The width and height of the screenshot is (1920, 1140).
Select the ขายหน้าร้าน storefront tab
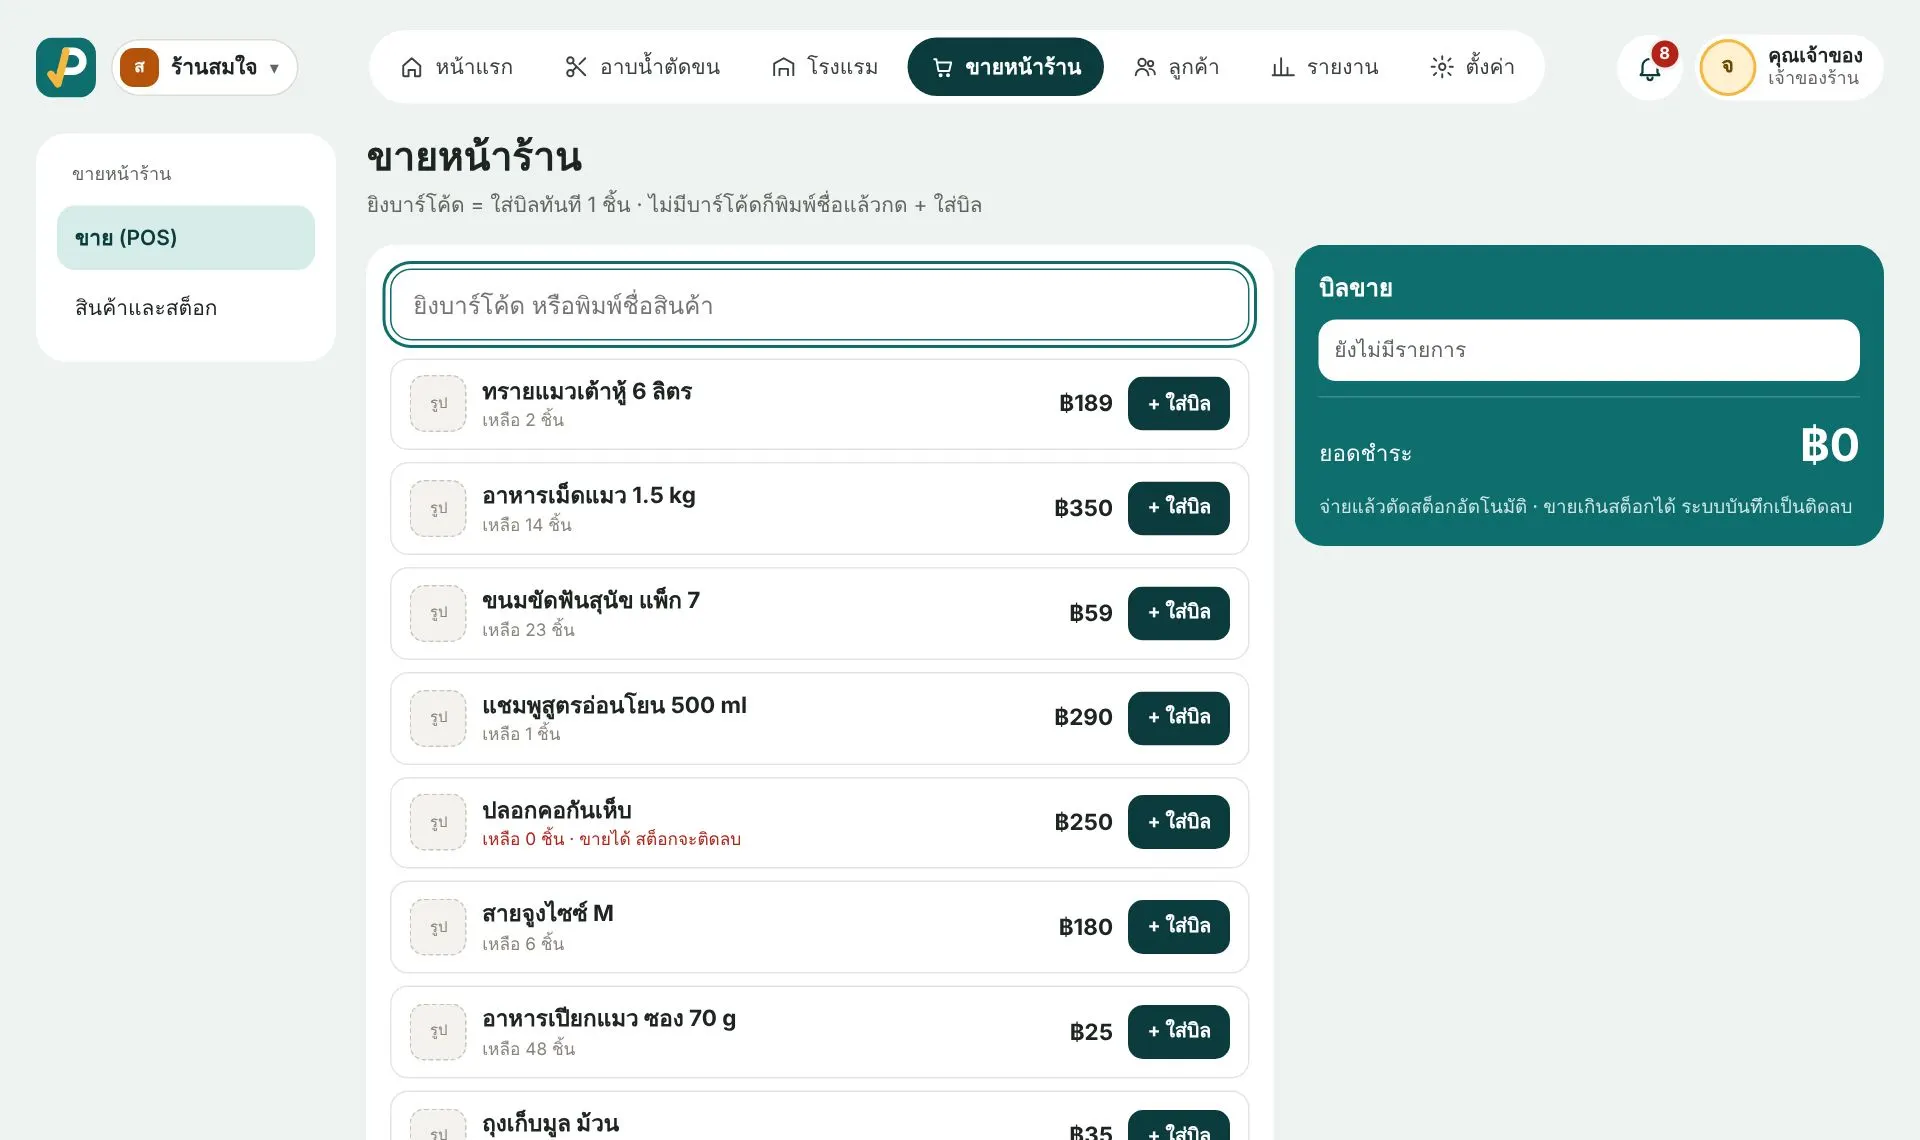pyautogui.click(x=1005, y=67)
